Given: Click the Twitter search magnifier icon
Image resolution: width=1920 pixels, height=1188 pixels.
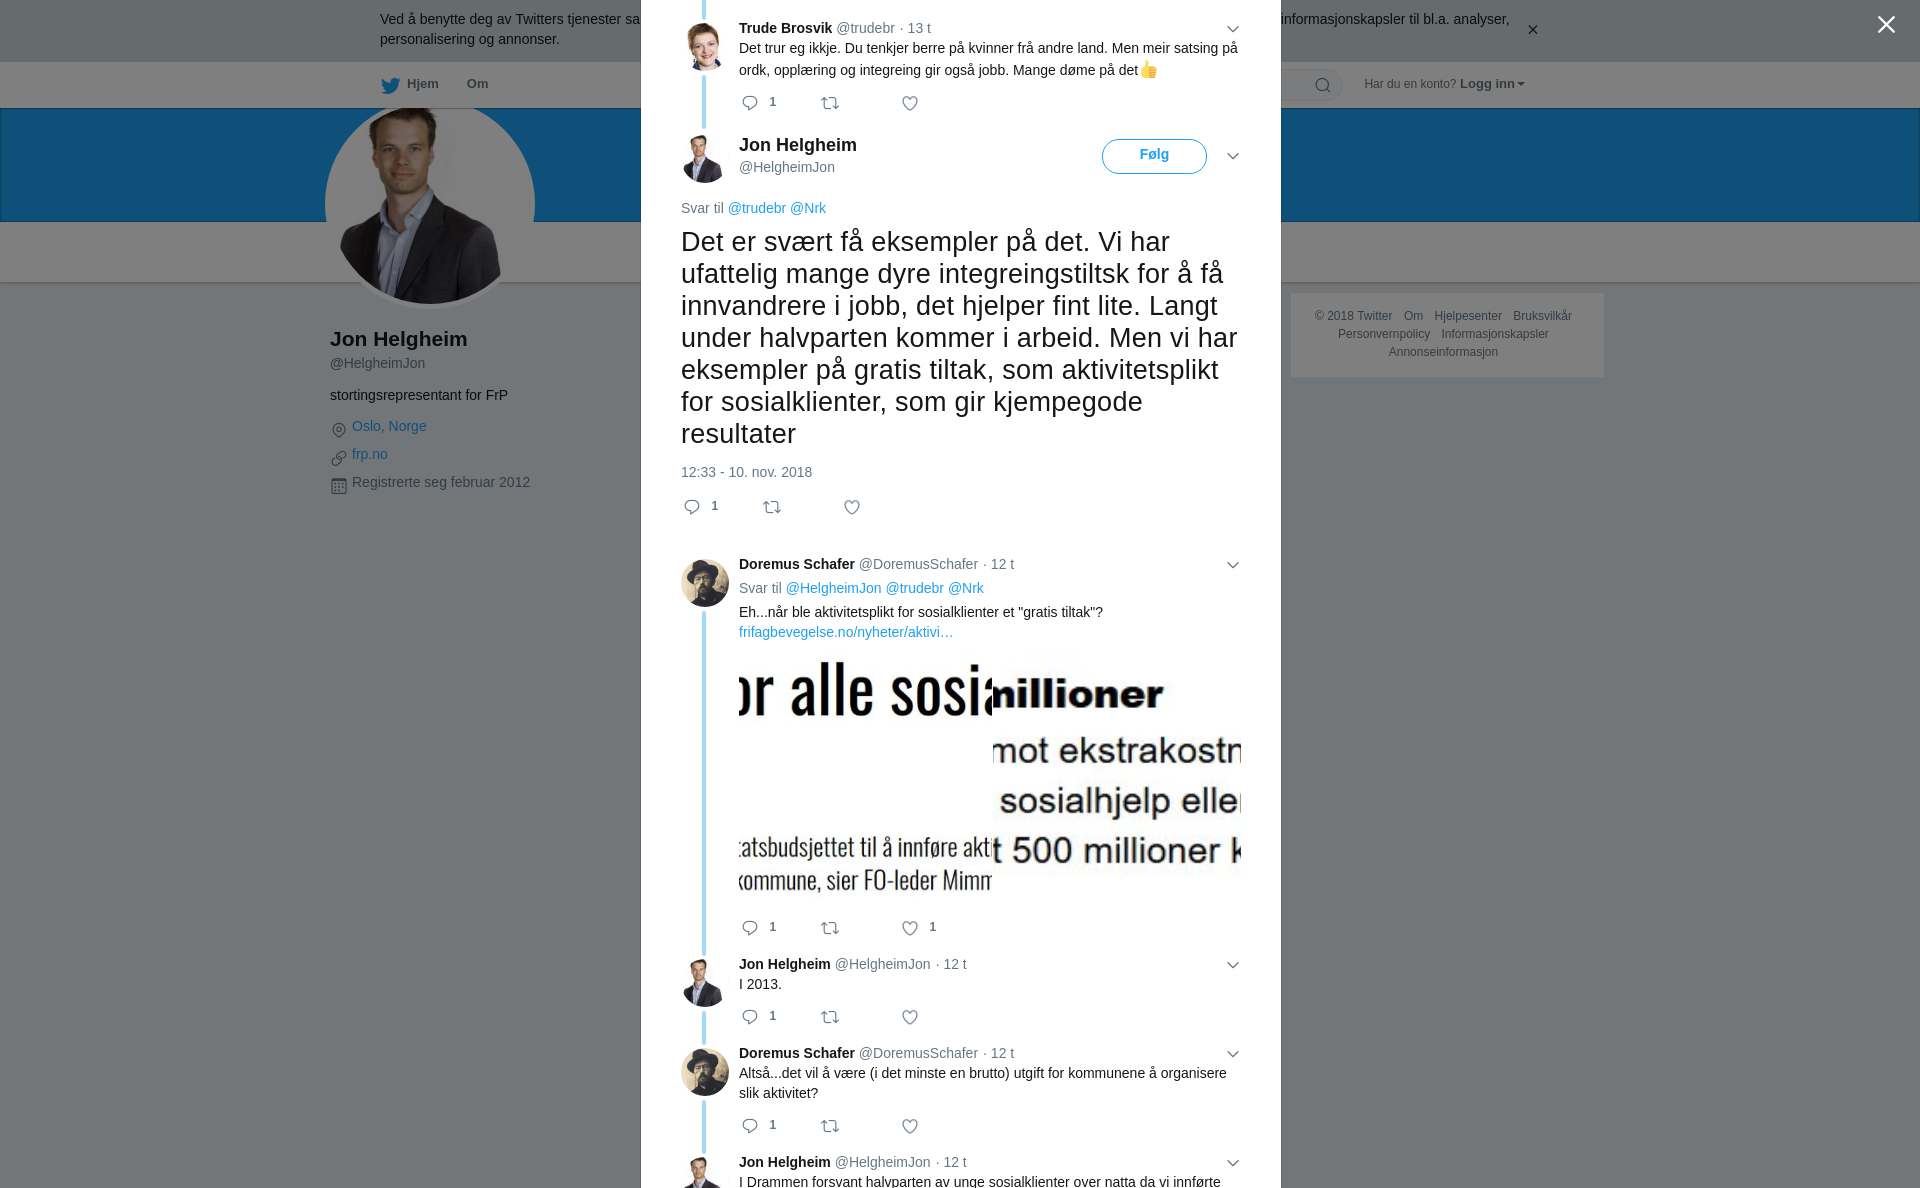Looking at the screenshot, I should [x=1322, y=85].
